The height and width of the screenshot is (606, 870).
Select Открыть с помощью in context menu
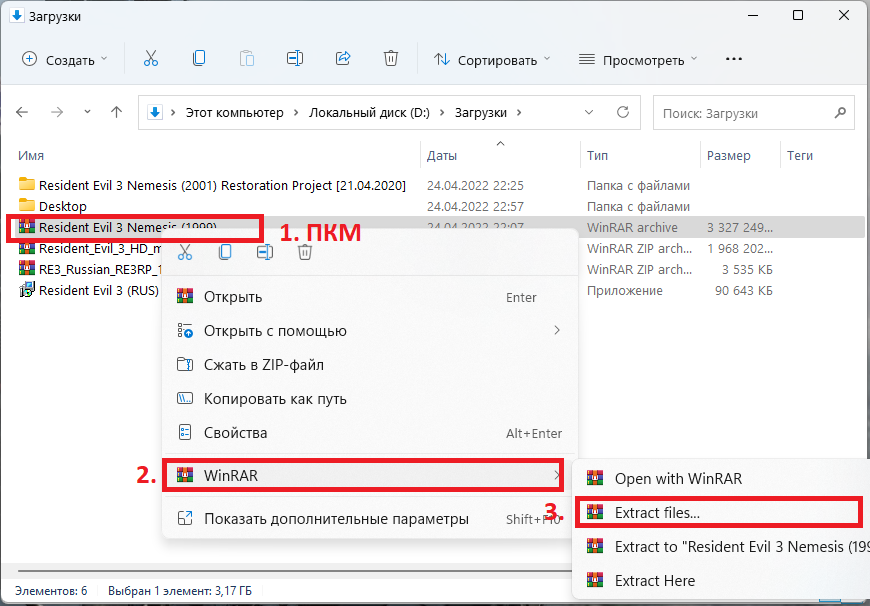pos(370,331)
